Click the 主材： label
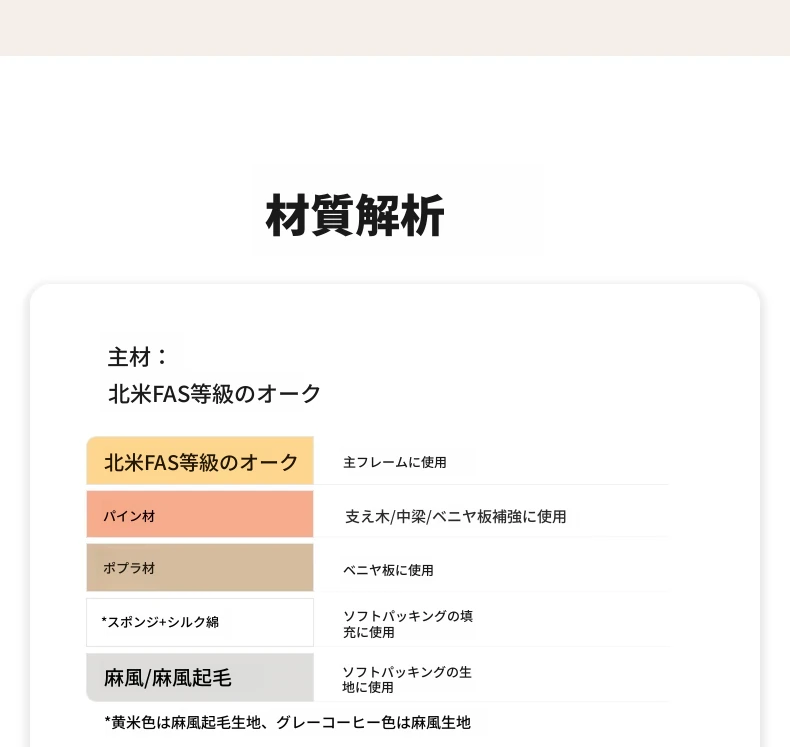The width and height of the screenshot is (790, 747). pyautogui.click(x=138, y=357)
